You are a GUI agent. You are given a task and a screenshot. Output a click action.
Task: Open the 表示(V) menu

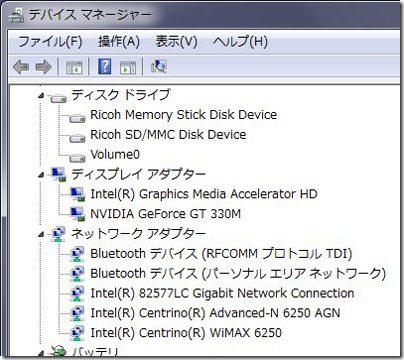176,42
